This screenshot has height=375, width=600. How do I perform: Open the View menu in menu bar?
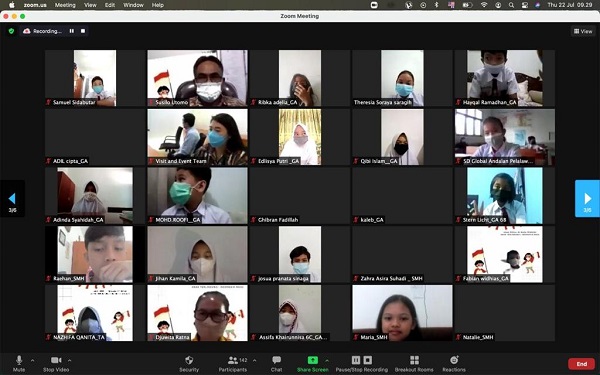tap(90, 5)
